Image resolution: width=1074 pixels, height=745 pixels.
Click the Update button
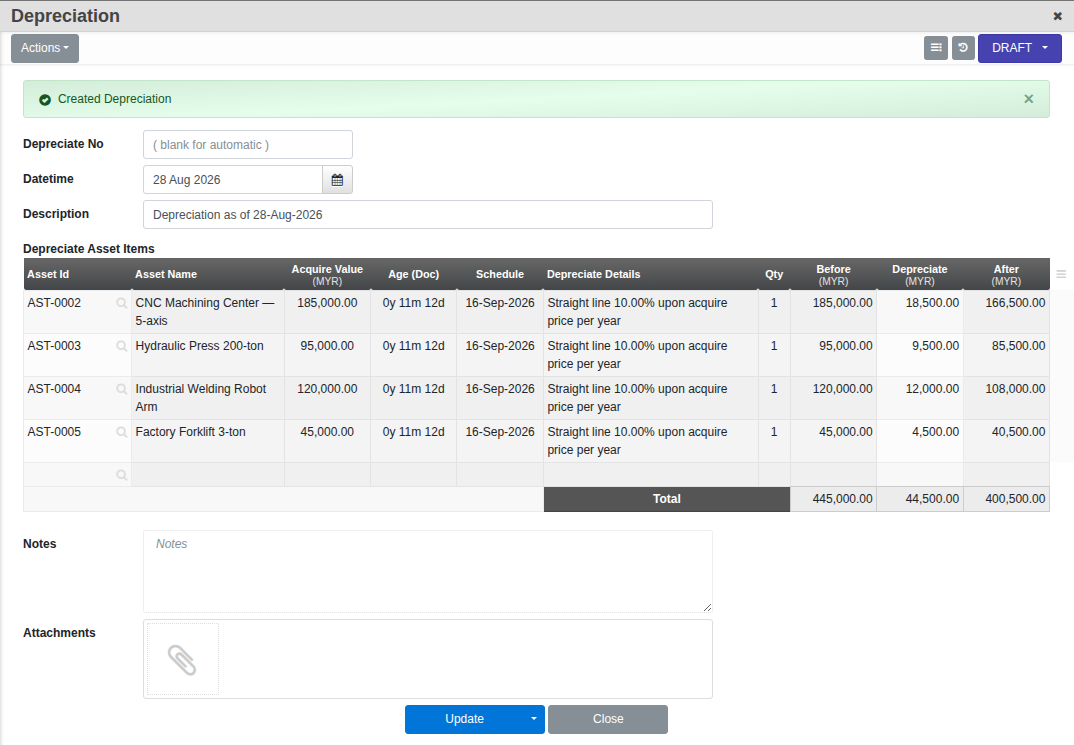click(x=464, y=719)
